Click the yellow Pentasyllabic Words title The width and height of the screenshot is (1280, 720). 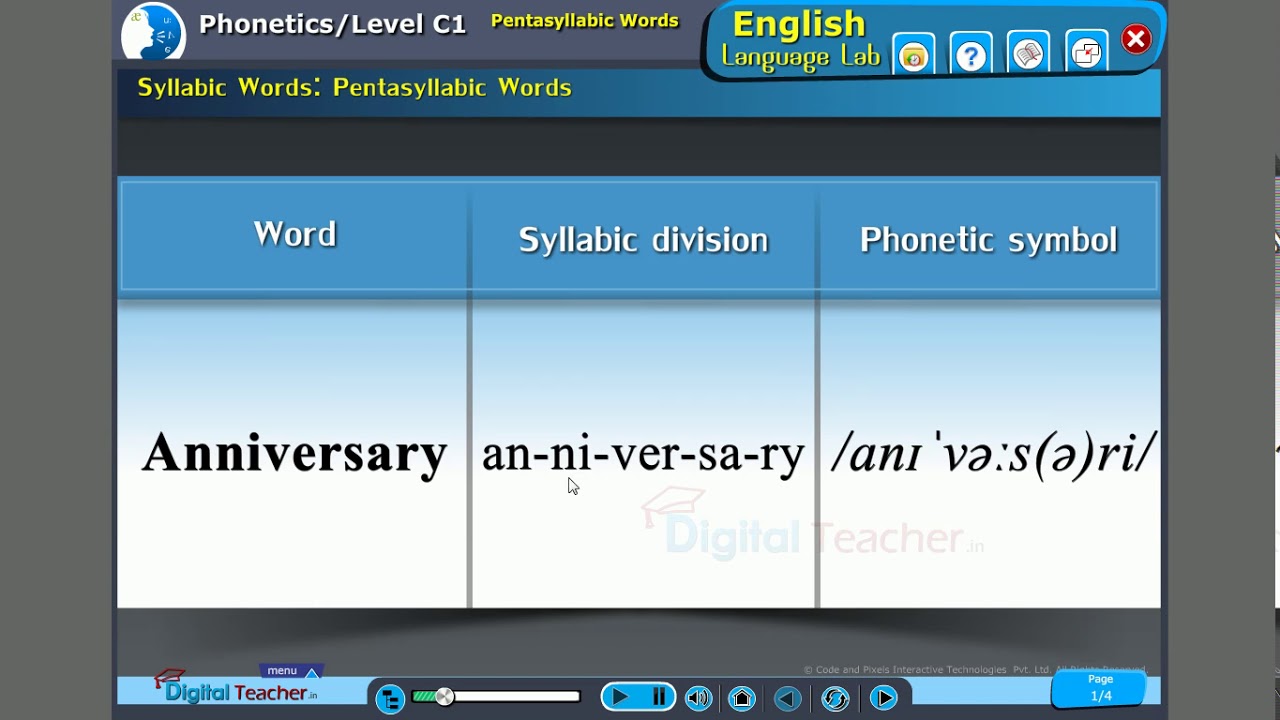pos(585,21)
